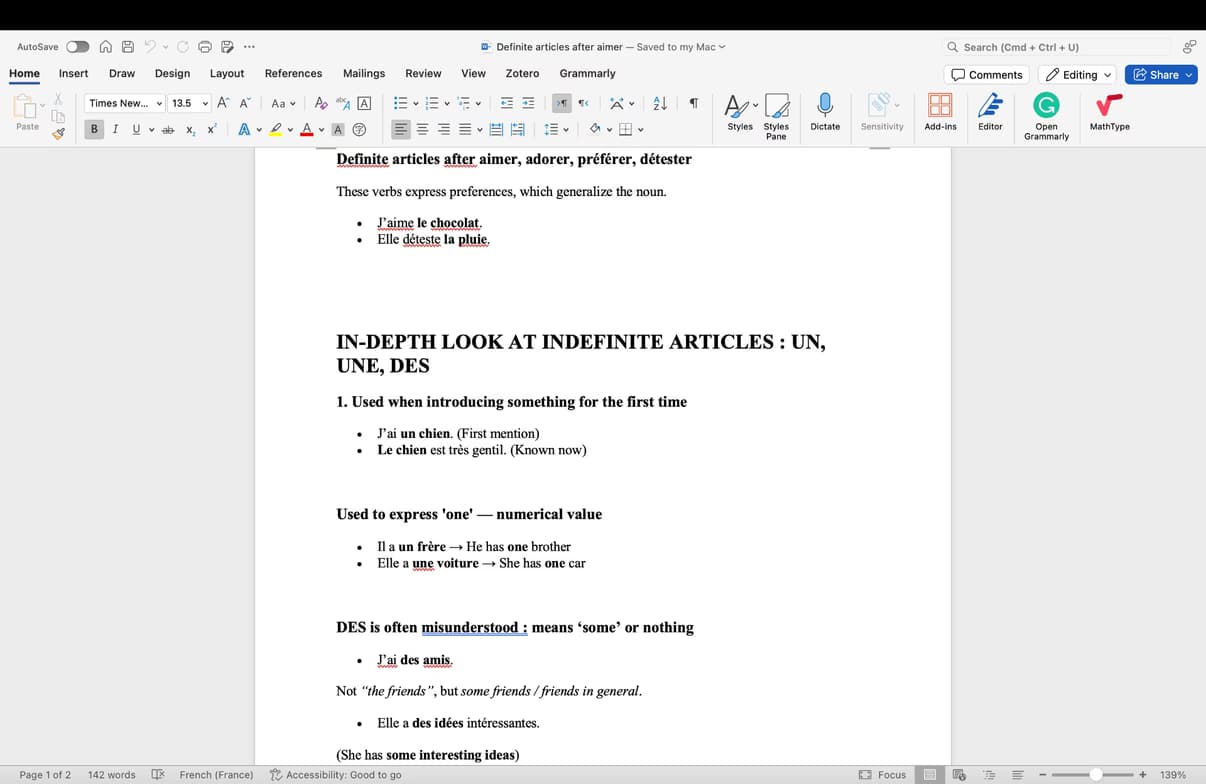Select the Format Painter
Screen dimensions: 1206x784
click(x=59, y=132)
